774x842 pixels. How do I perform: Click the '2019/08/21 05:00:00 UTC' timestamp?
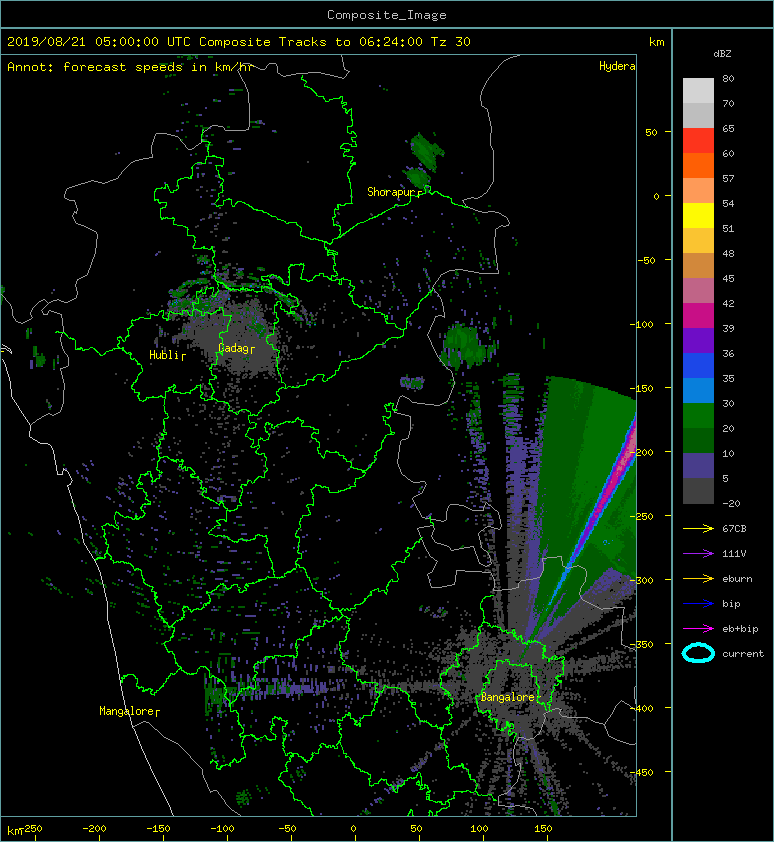tap(98, 42)
